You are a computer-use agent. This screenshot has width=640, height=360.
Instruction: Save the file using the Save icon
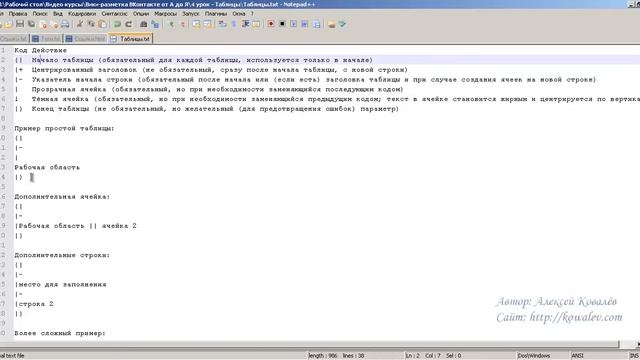[20, 24]
